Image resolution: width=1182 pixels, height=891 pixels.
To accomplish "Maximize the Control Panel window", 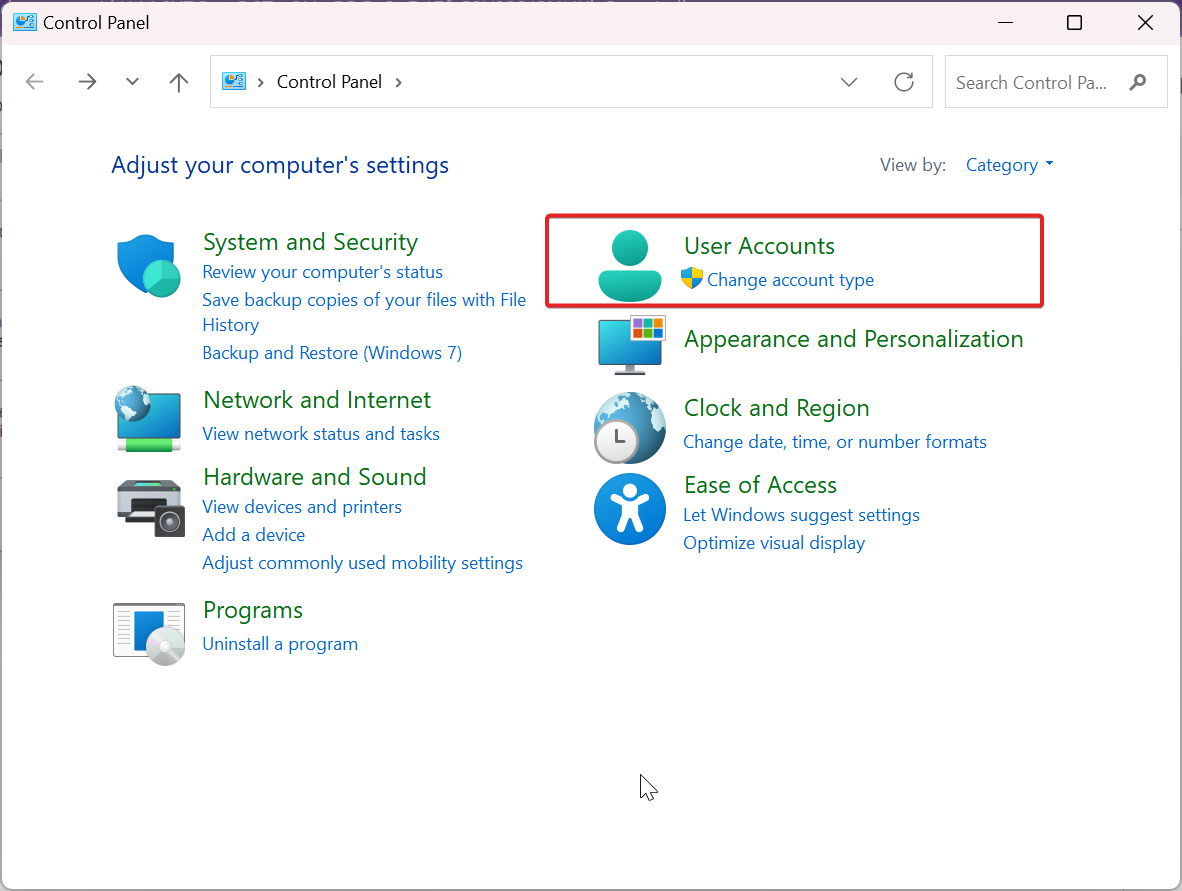I will pyautogui.click(x=1074, y=23).
